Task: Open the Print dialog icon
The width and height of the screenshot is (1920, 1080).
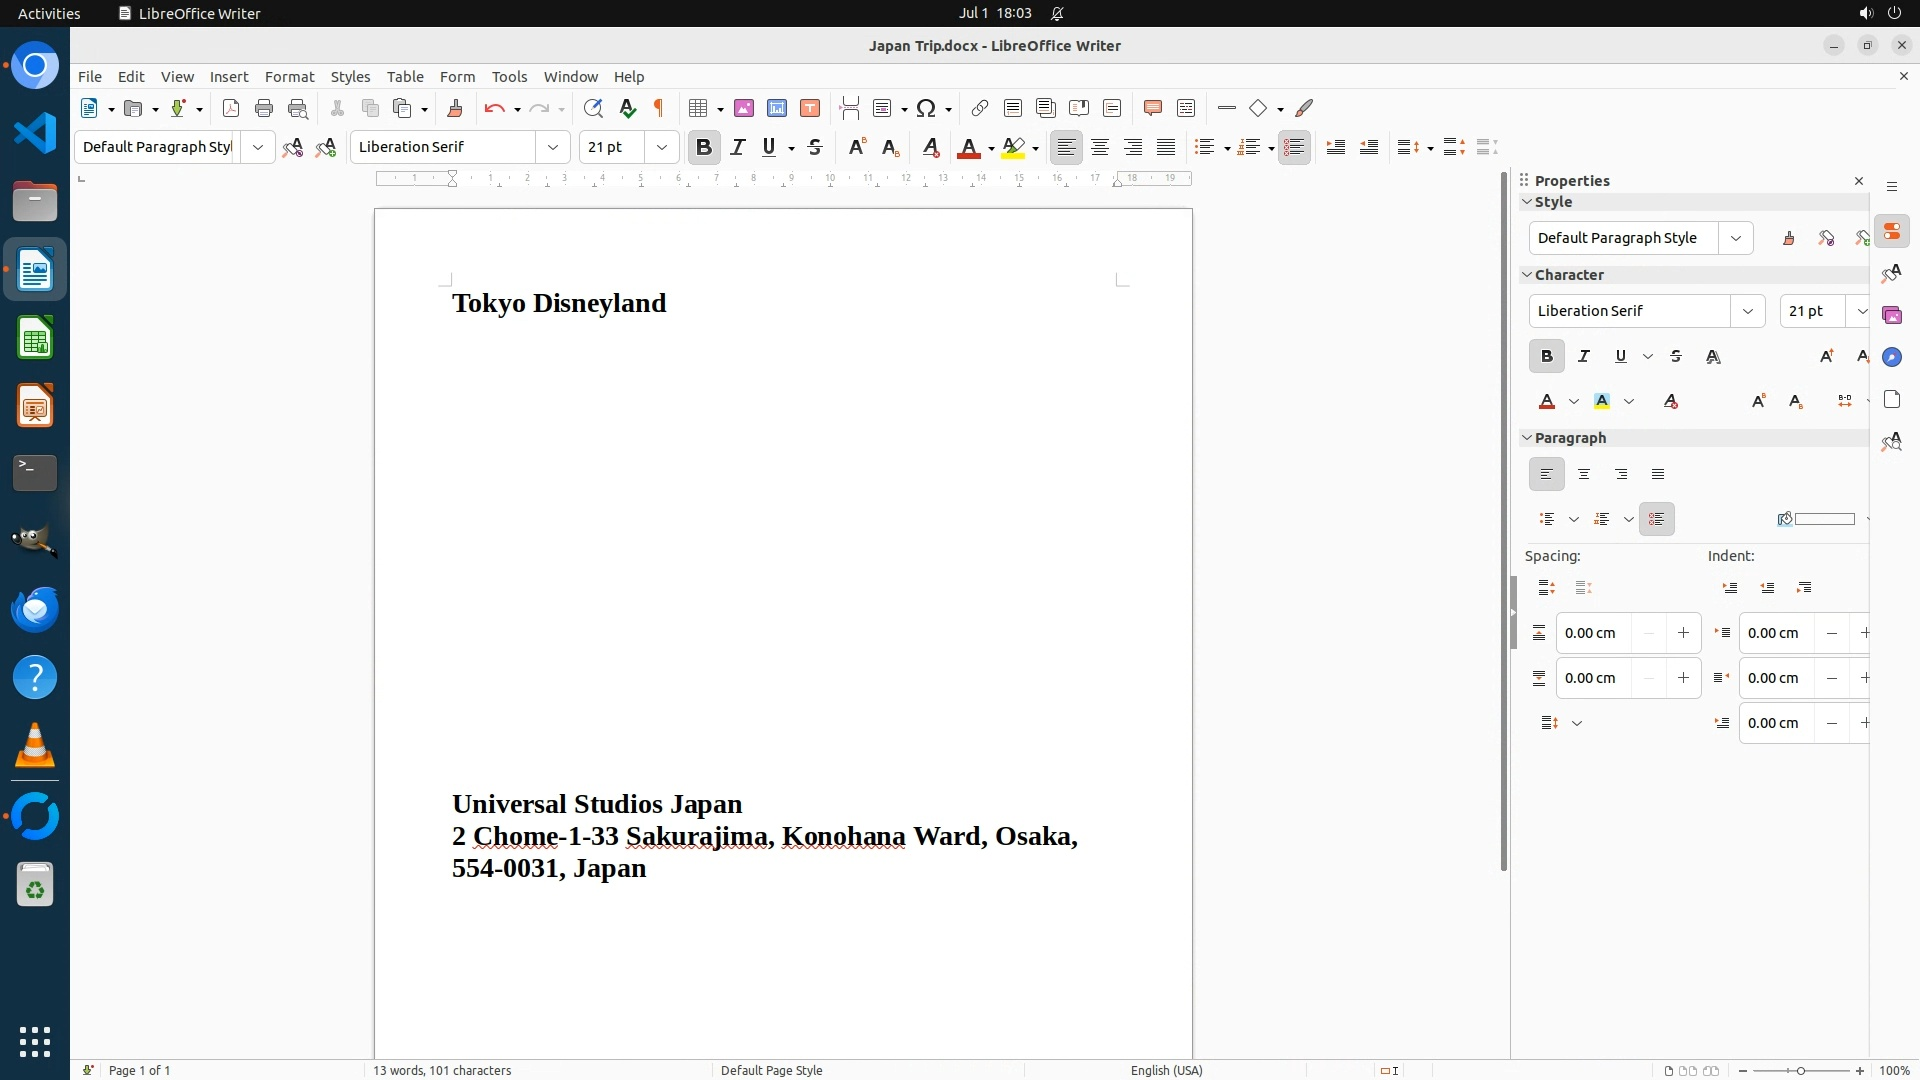Action: pyautogui.click(x=264, y=108)
